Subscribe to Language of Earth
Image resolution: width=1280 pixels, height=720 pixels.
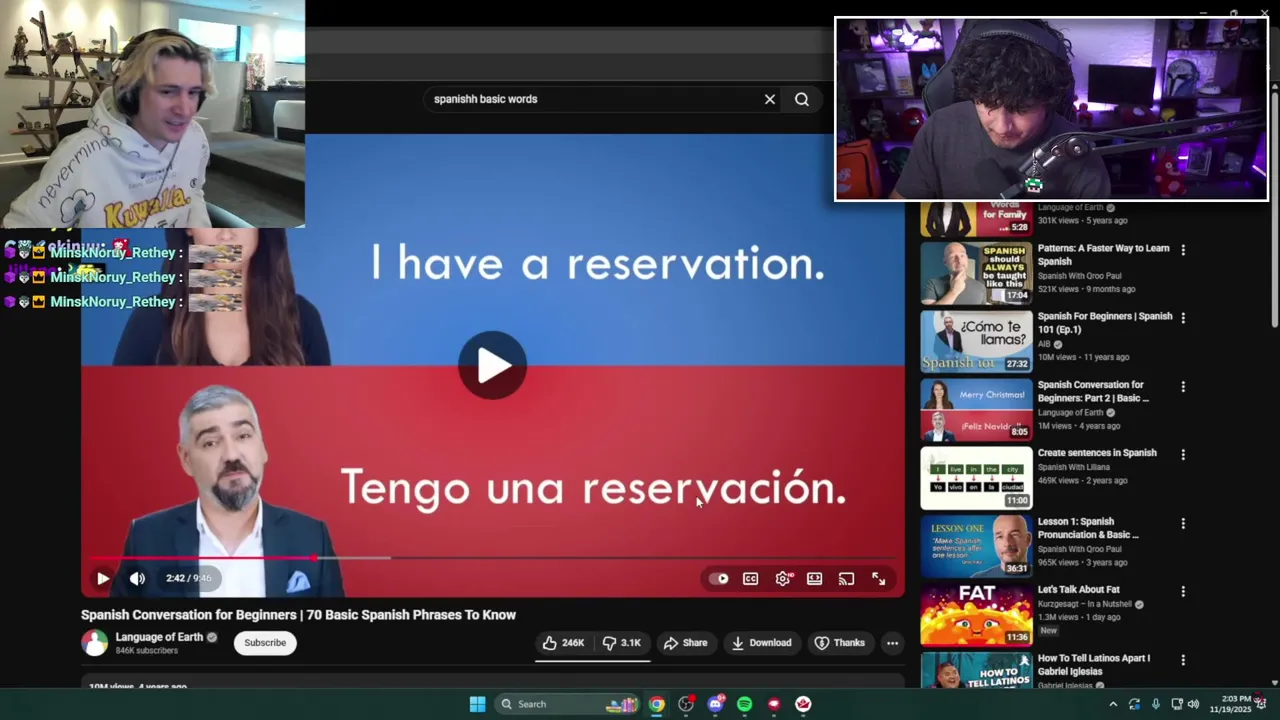pyautogui.click(x=265, y=643)
